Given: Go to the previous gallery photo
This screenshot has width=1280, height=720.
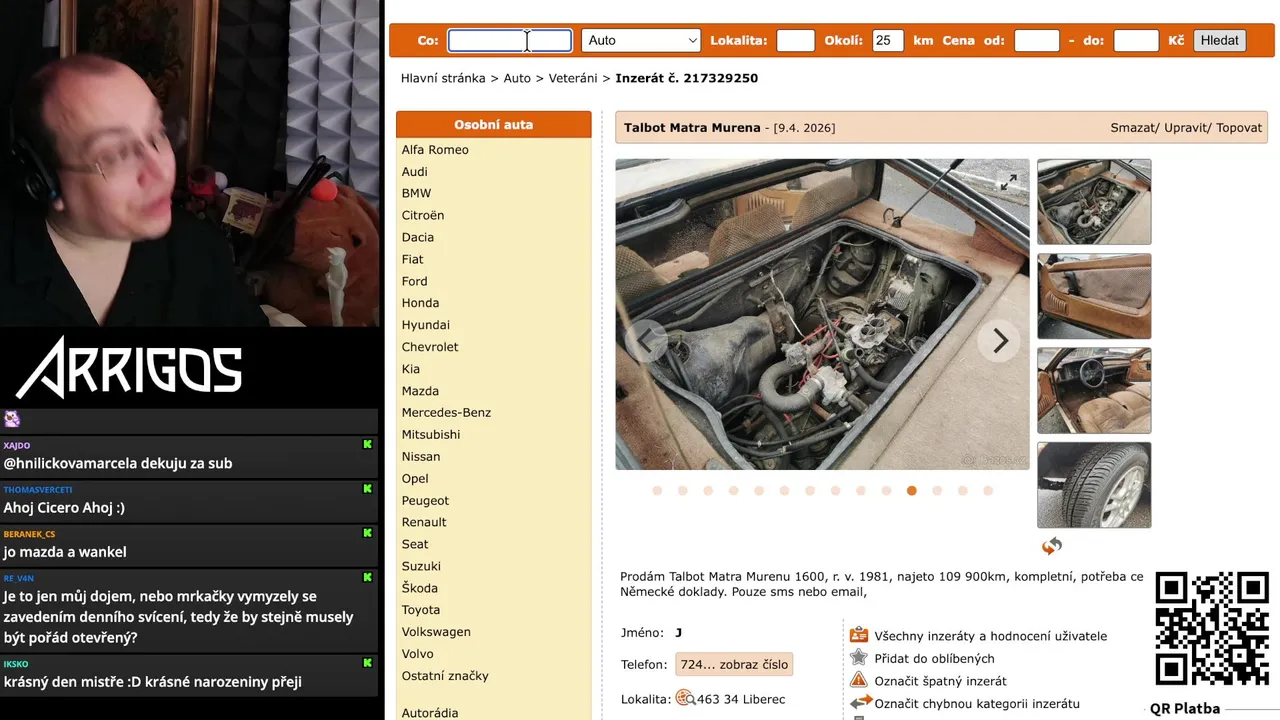Looking at the screenshot, I should [645, 341].
